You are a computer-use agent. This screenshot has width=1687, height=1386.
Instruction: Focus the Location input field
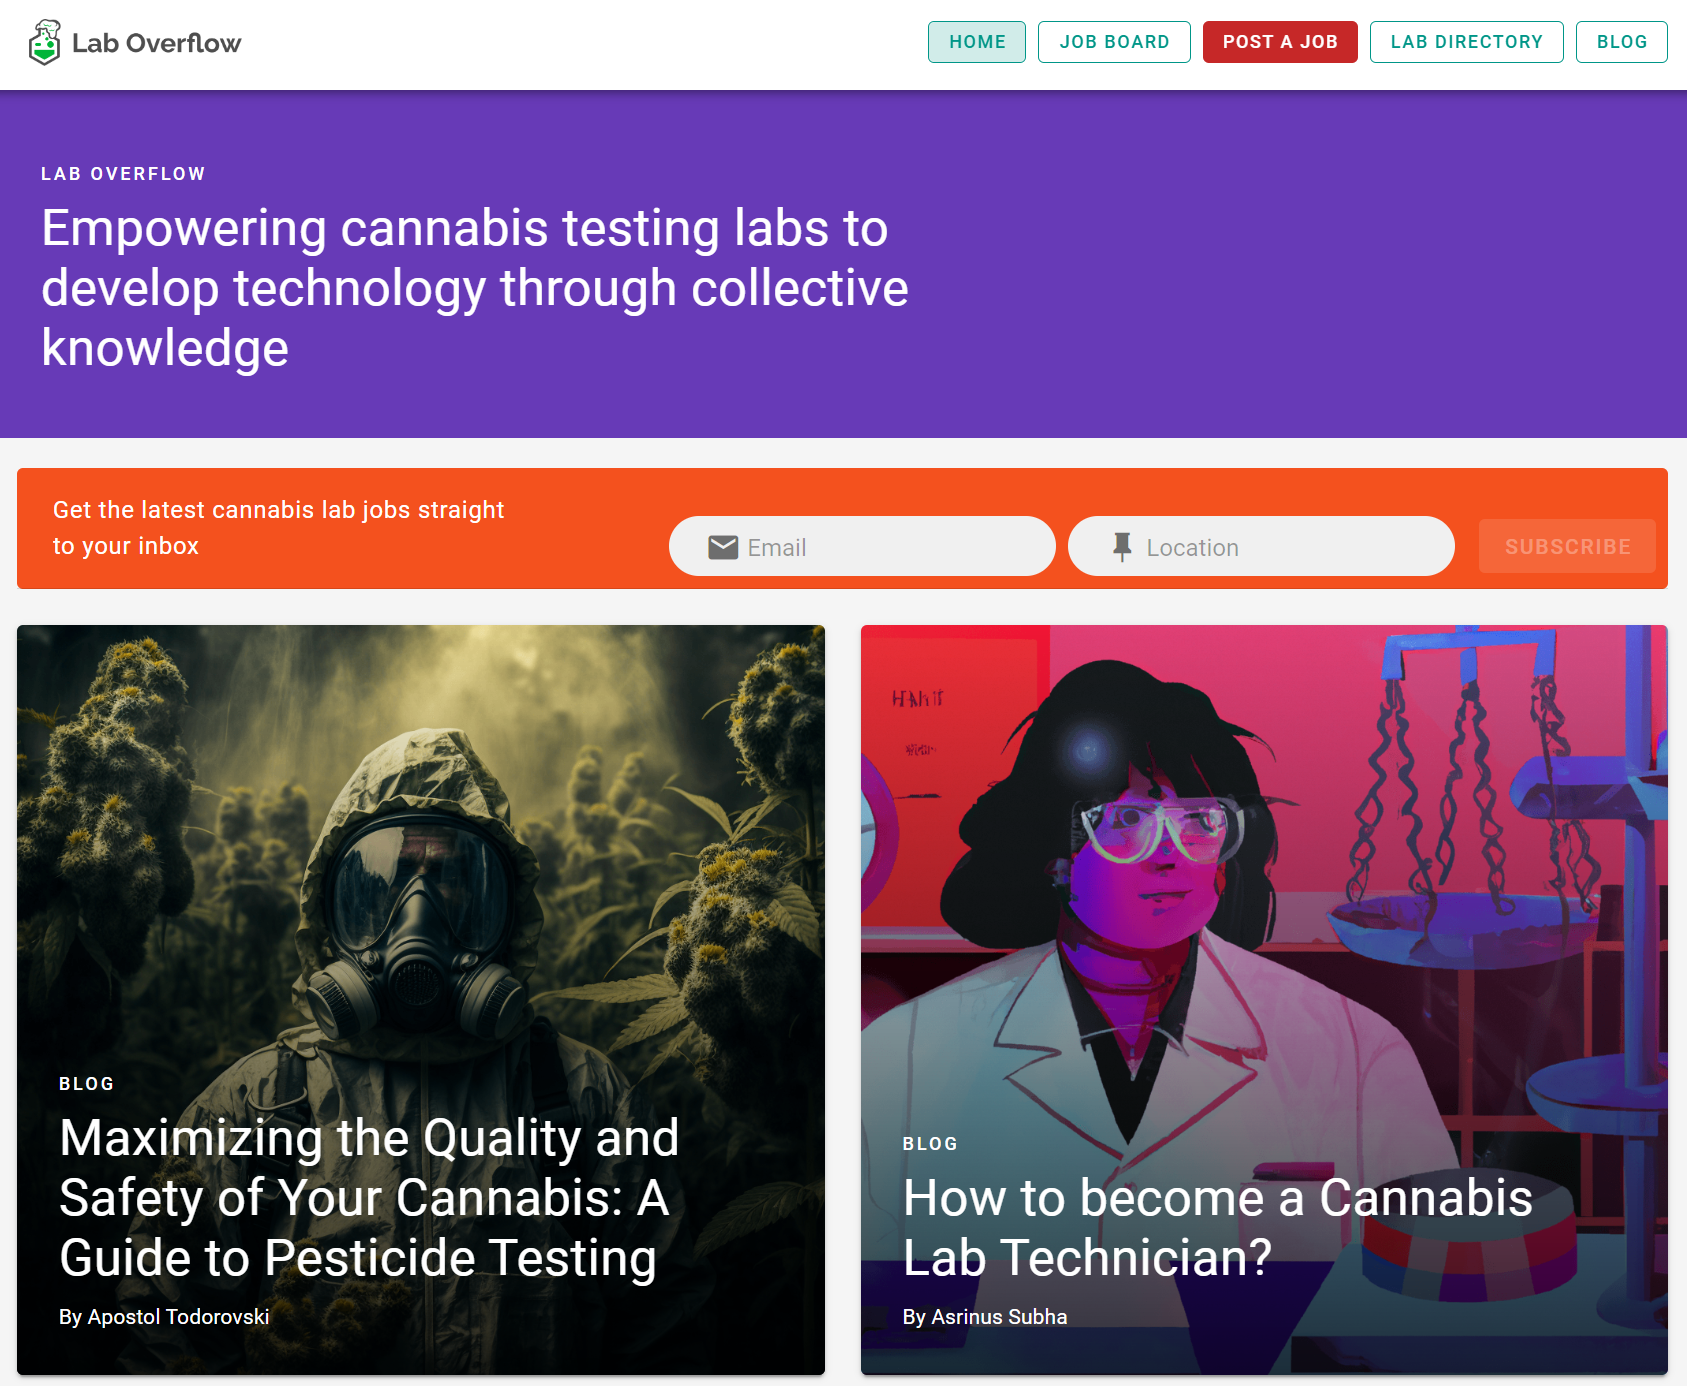click(x=1261, y=547)
